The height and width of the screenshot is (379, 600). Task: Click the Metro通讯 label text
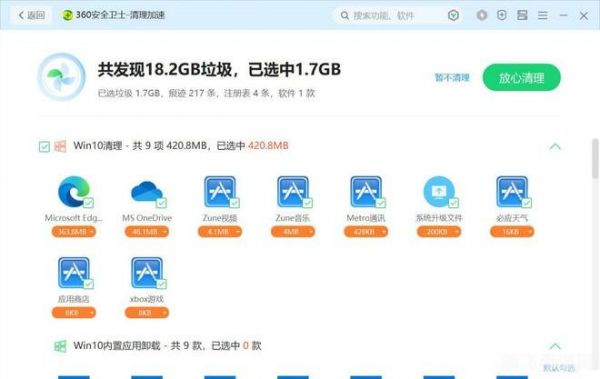366,218
